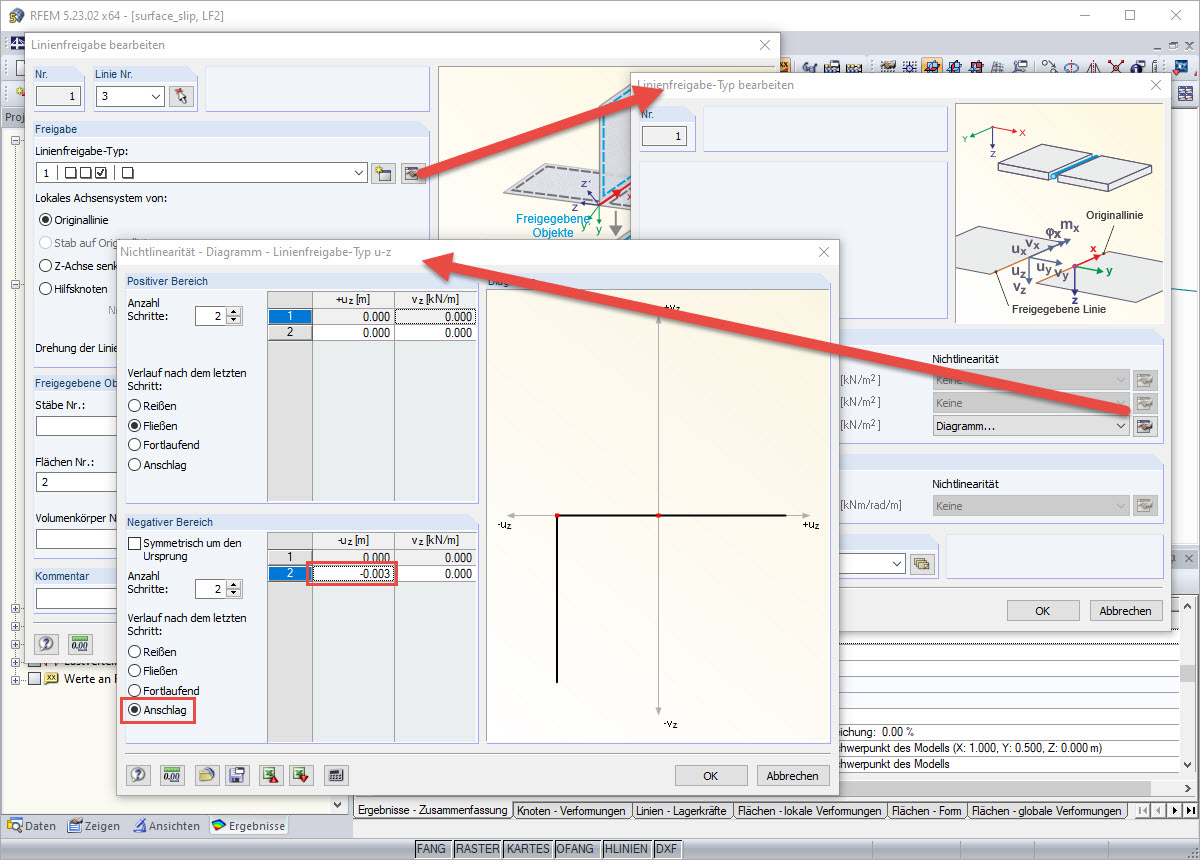This screenshot has width=1200, height=860.
Task: Toggle HLINIEN in status bar
Action: tap(627, 849)
